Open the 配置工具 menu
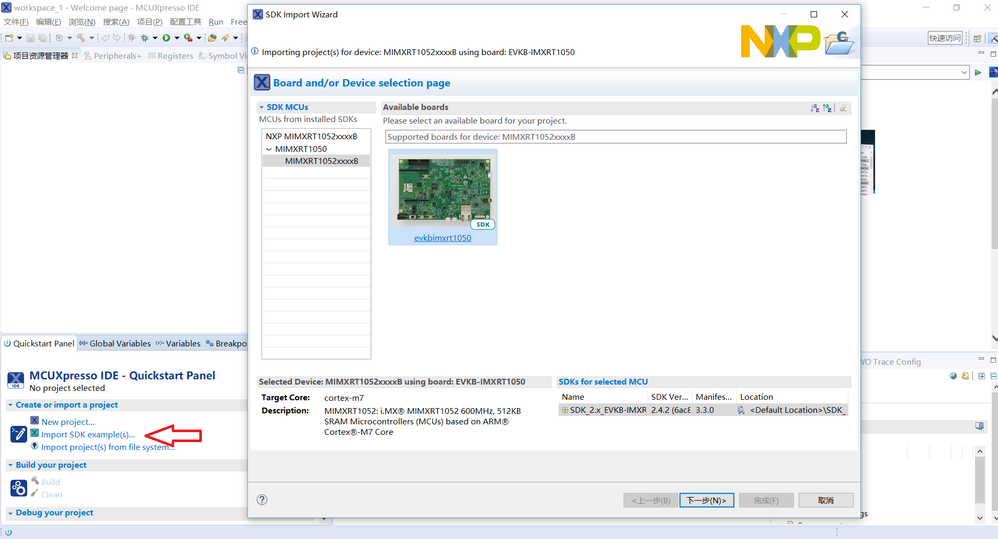The image size is (998, 539). click(185, 22)
